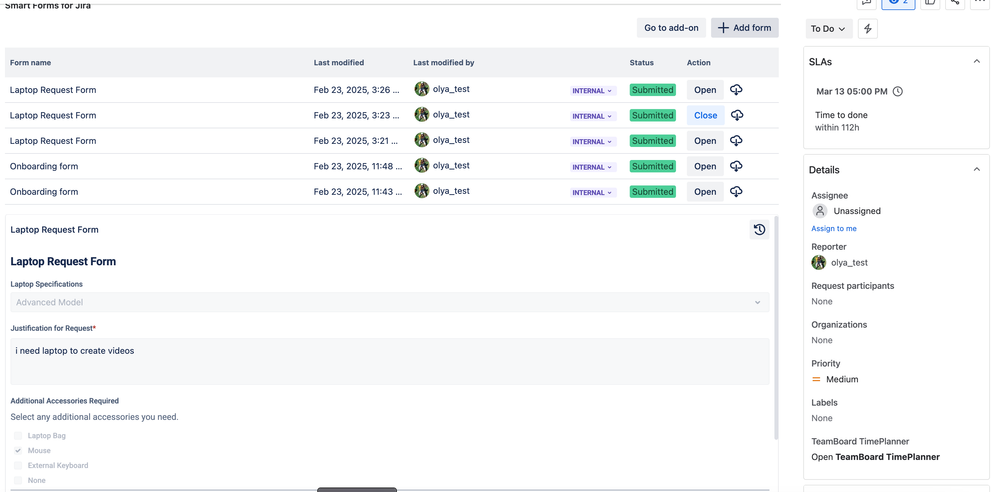The width and height of the screenshot is (998, 492).
Task: Click the Request participants 'None' value
Action: click(x=822, y=302)
